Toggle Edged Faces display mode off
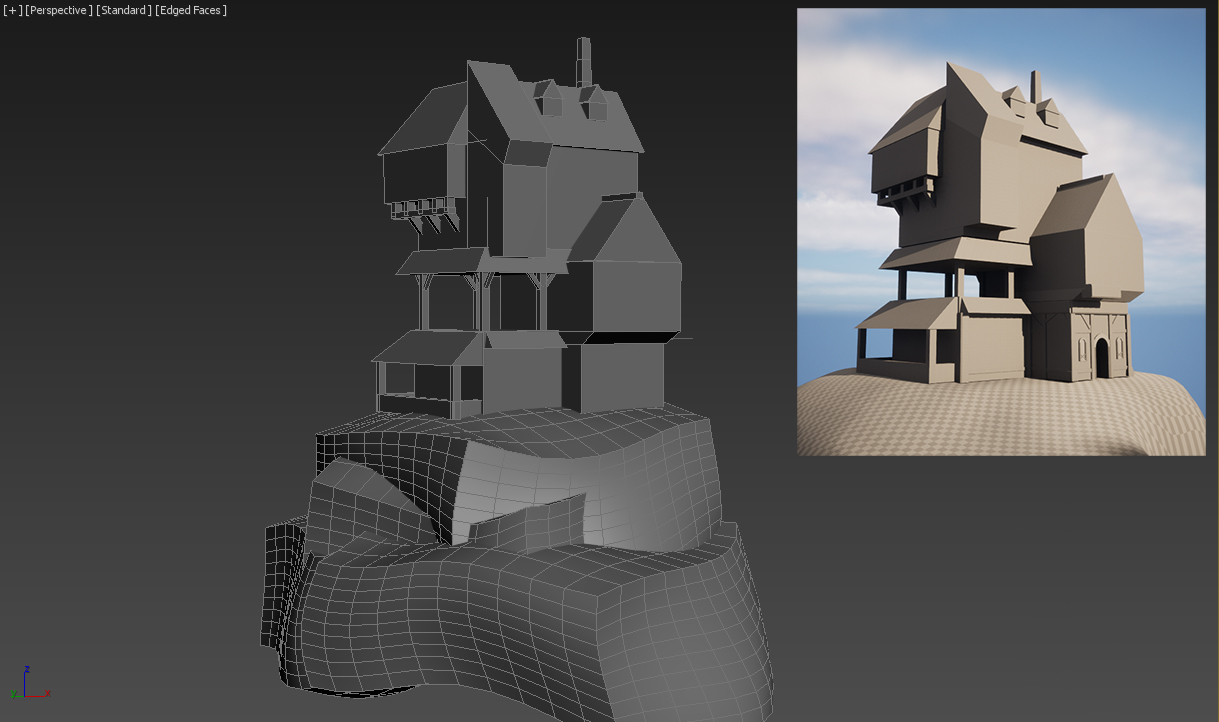 pyautogui.click(x=190, y=10)
